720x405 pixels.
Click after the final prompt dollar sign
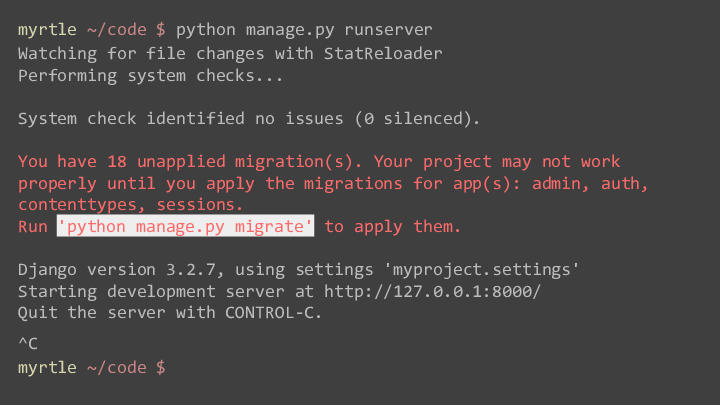174,367
